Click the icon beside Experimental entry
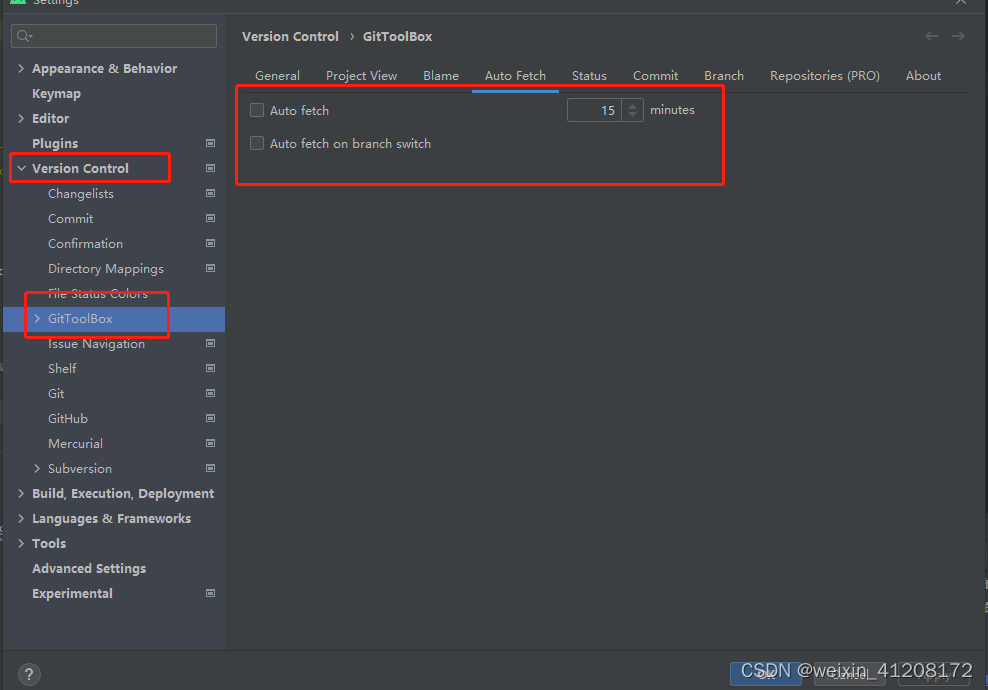Viewport: 988px width, 690px height. click(x=210, y=593)
